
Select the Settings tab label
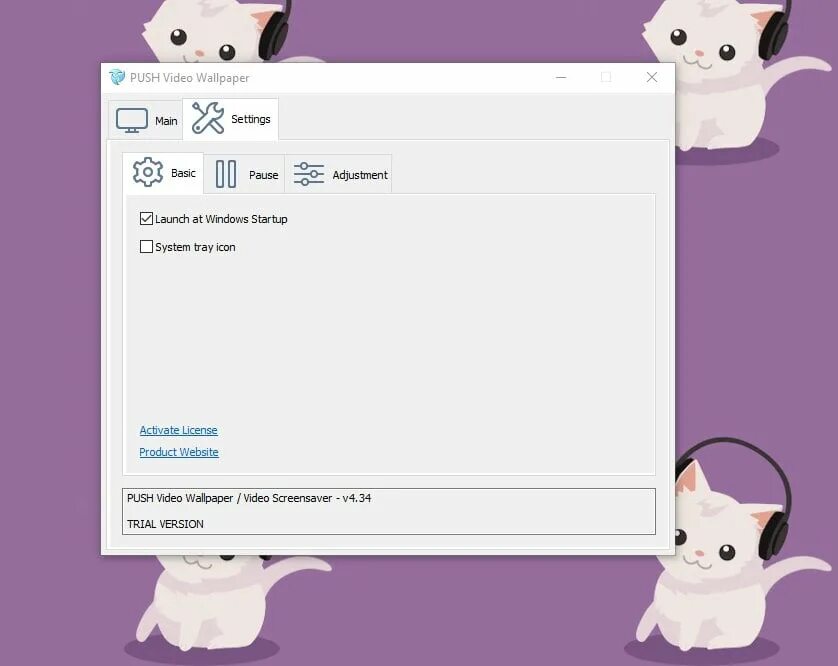pos(251,119)
